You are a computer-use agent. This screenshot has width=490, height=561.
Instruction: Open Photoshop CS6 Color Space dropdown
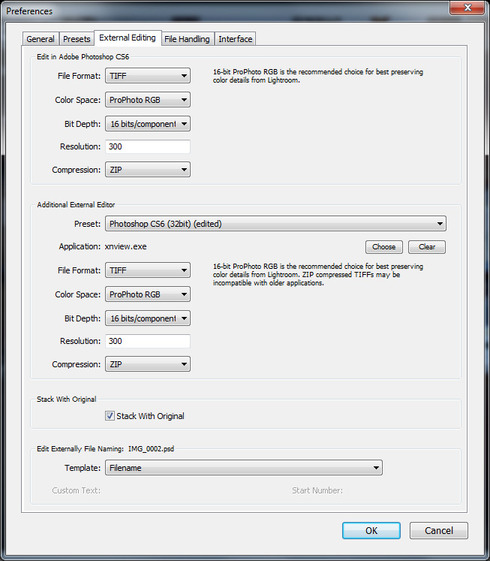click(x=148, y=100)
